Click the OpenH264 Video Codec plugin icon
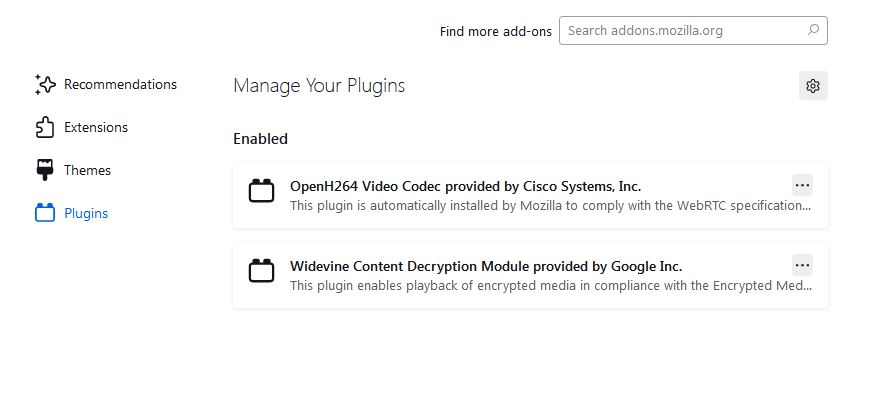Image resolution: width=895 pixels, height=410 pixels. pos(261,191)
